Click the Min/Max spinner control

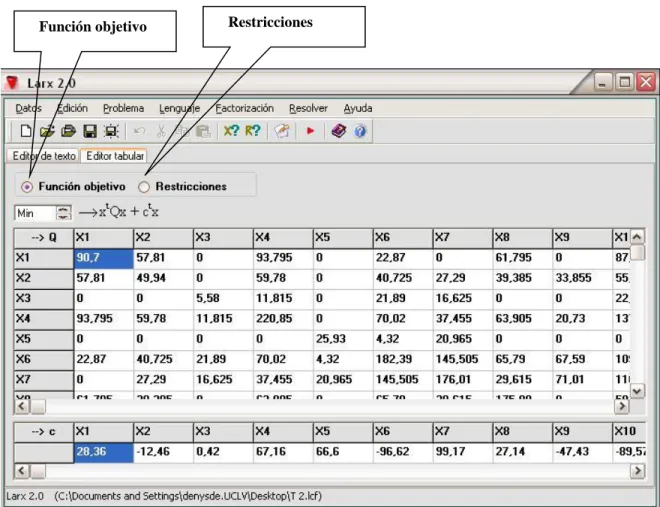[64, 213]
